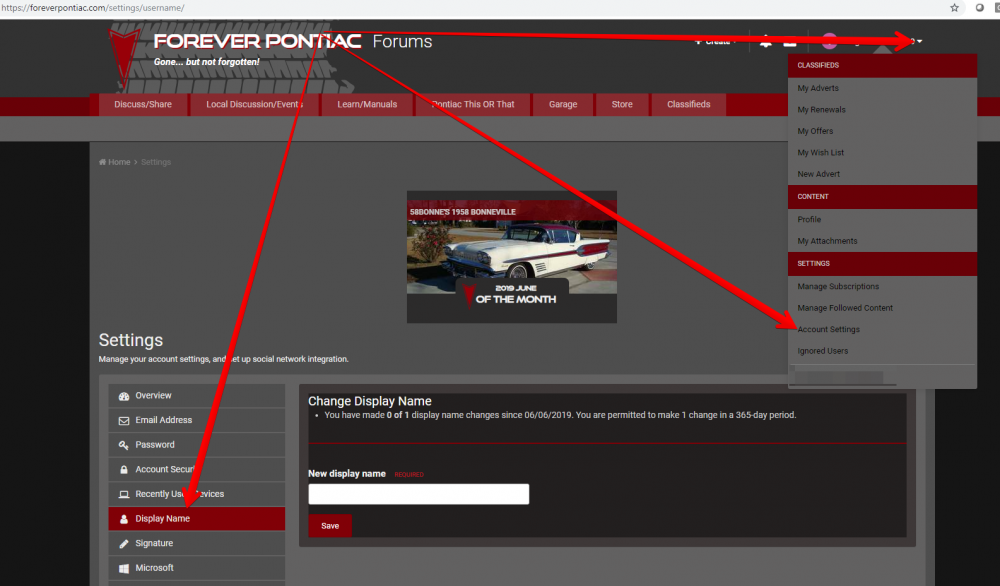Click the Overview dashboard icon in sidebar
This screenshot has width=1000, height=586.
tap(124, 396)
